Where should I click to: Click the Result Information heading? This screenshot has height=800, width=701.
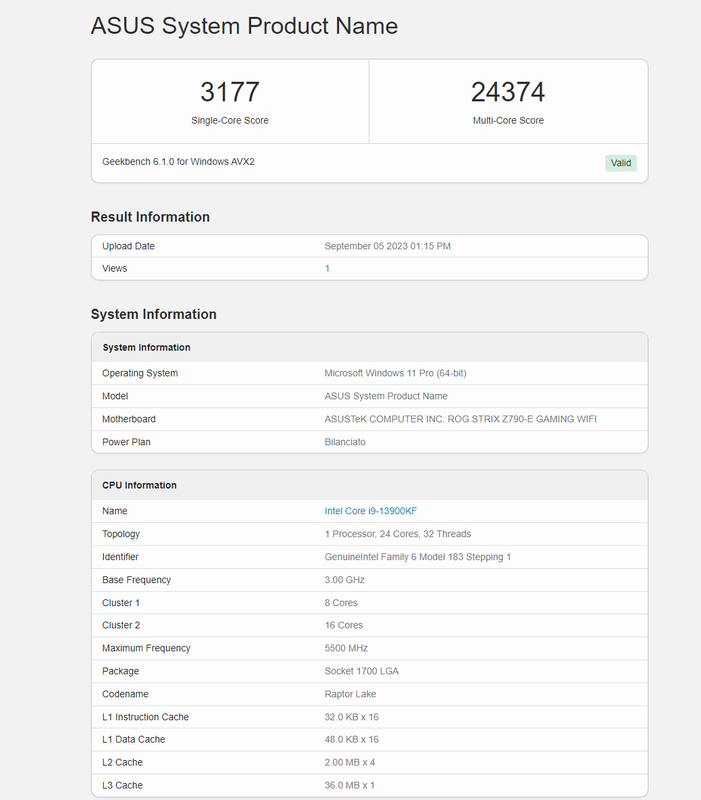(x=150, y=217)
